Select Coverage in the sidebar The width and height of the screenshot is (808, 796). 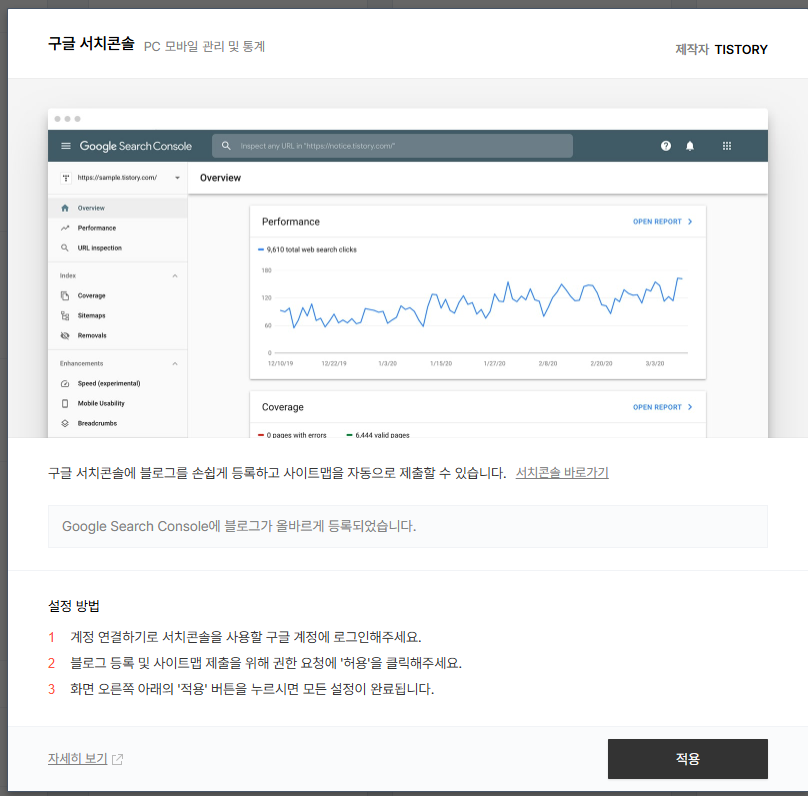(117, 296)
